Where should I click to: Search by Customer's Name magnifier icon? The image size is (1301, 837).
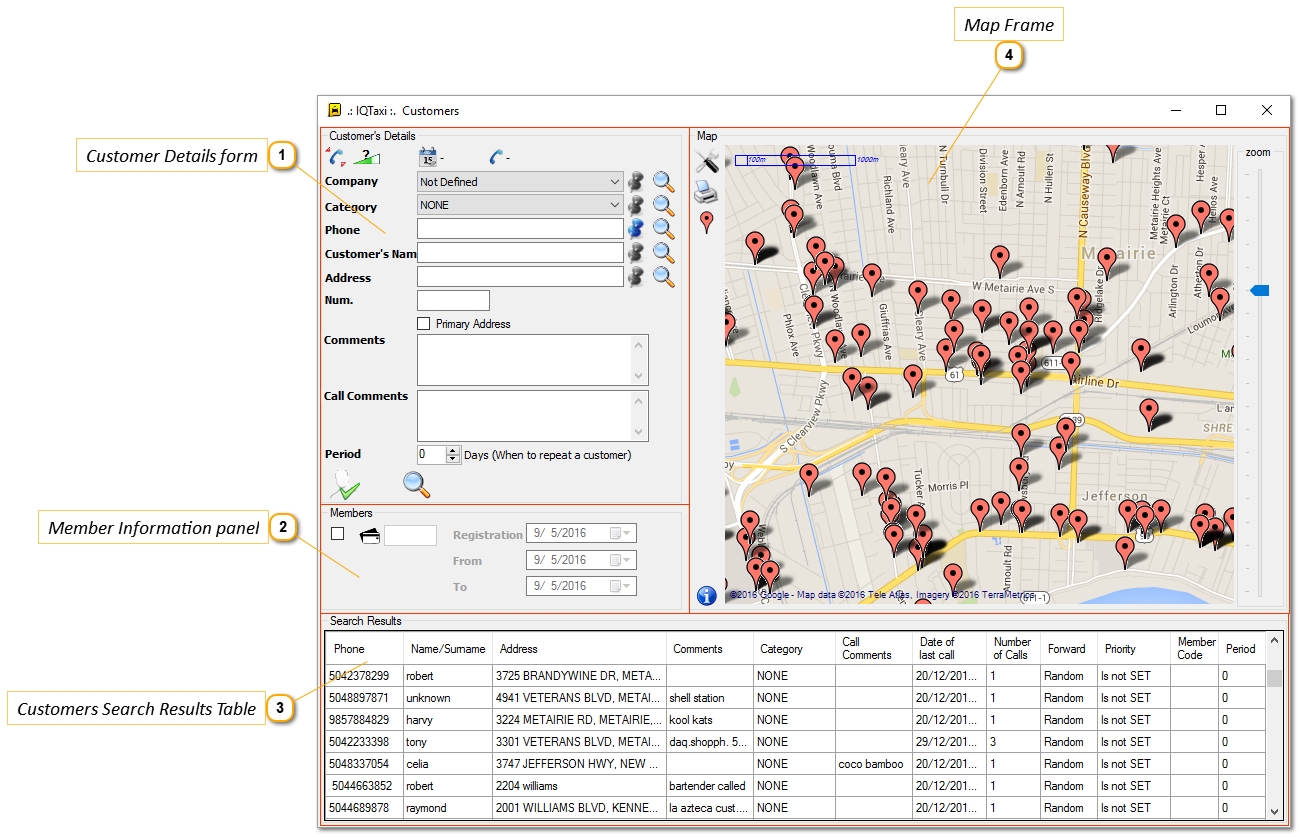(664, 253)
